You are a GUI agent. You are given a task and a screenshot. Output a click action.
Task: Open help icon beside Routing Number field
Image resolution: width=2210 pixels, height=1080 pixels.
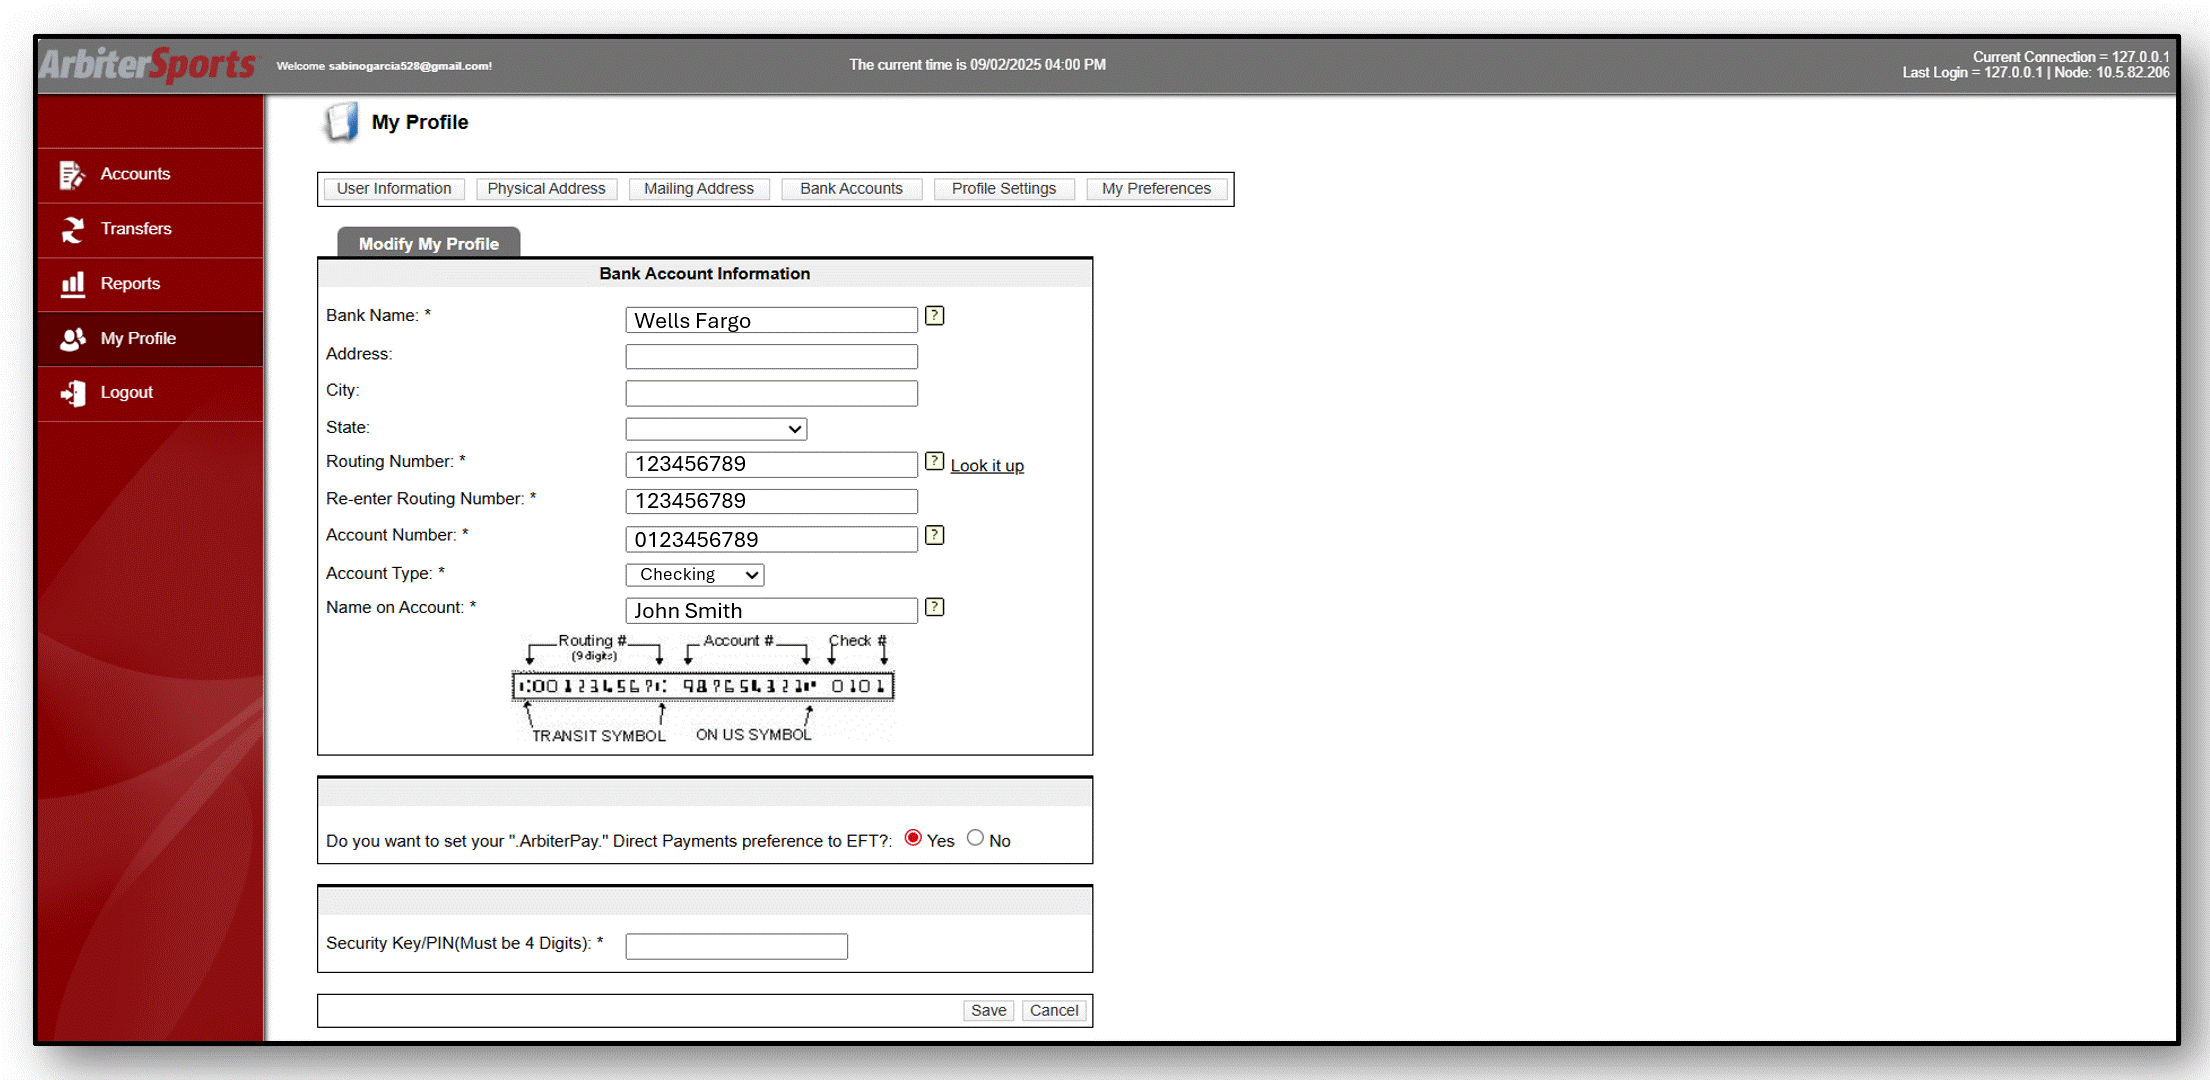(x=934, y=461)
